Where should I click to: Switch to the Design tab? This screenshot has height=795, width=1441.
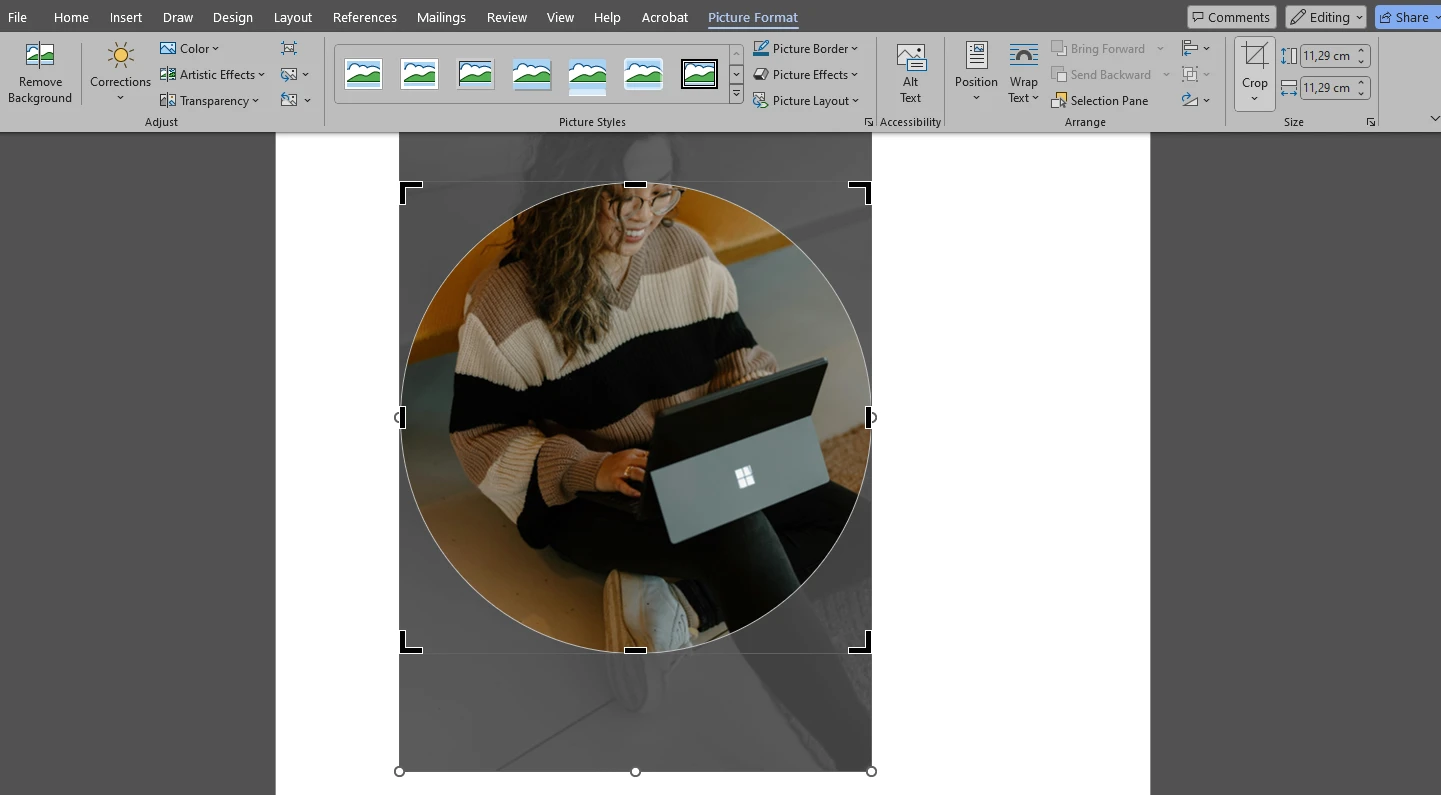(x=232, y=17)
